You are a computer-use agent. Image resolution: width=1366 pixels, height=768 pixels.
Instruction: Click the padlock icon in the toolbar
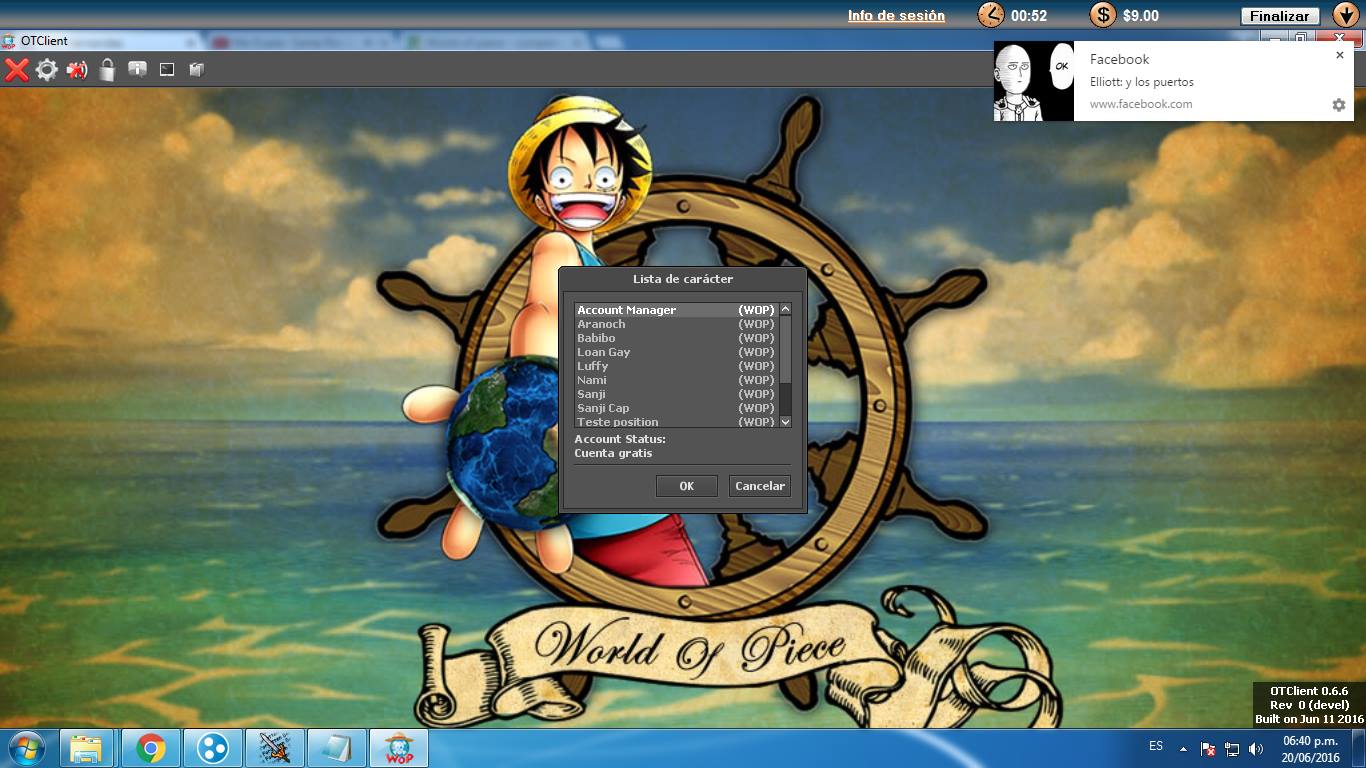pyautogui.click(x=107, y=69)
